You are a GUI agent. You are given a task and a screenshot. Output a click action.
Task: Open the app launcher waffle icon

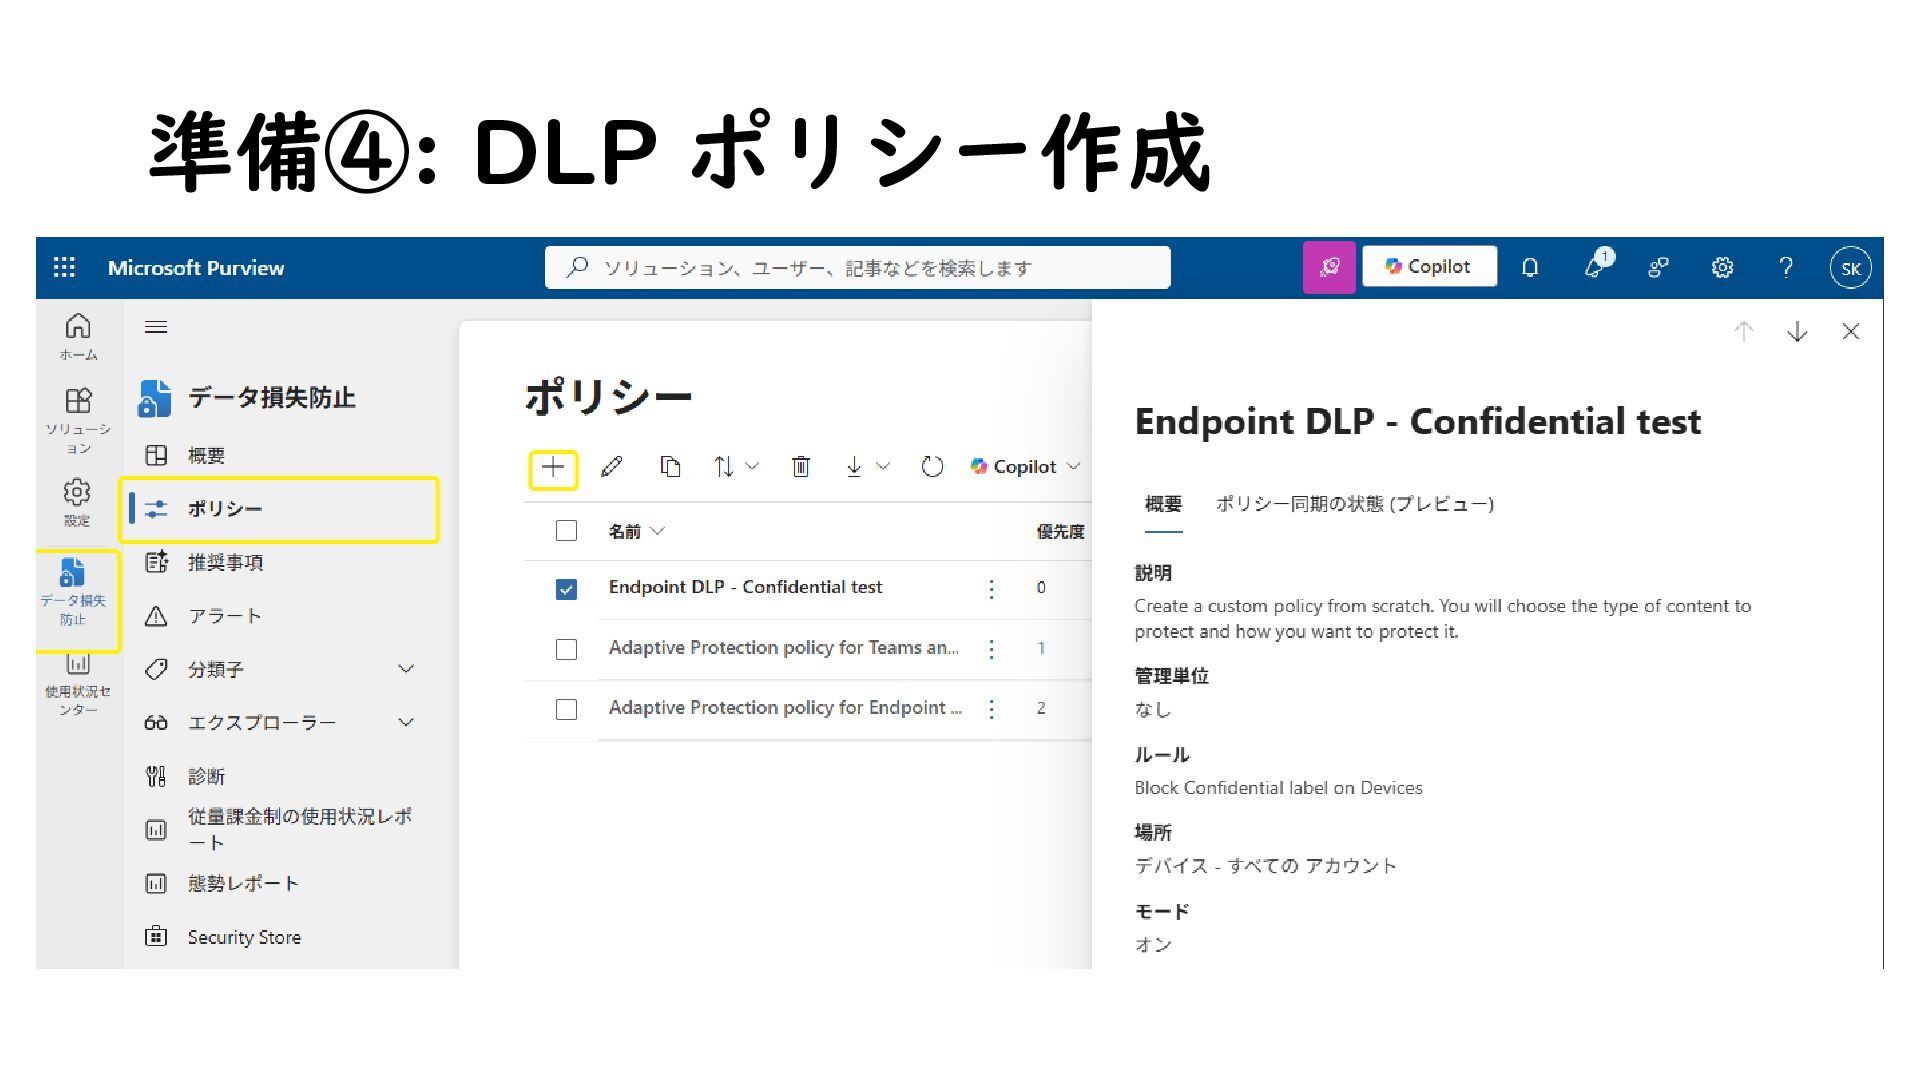point(64,267)
